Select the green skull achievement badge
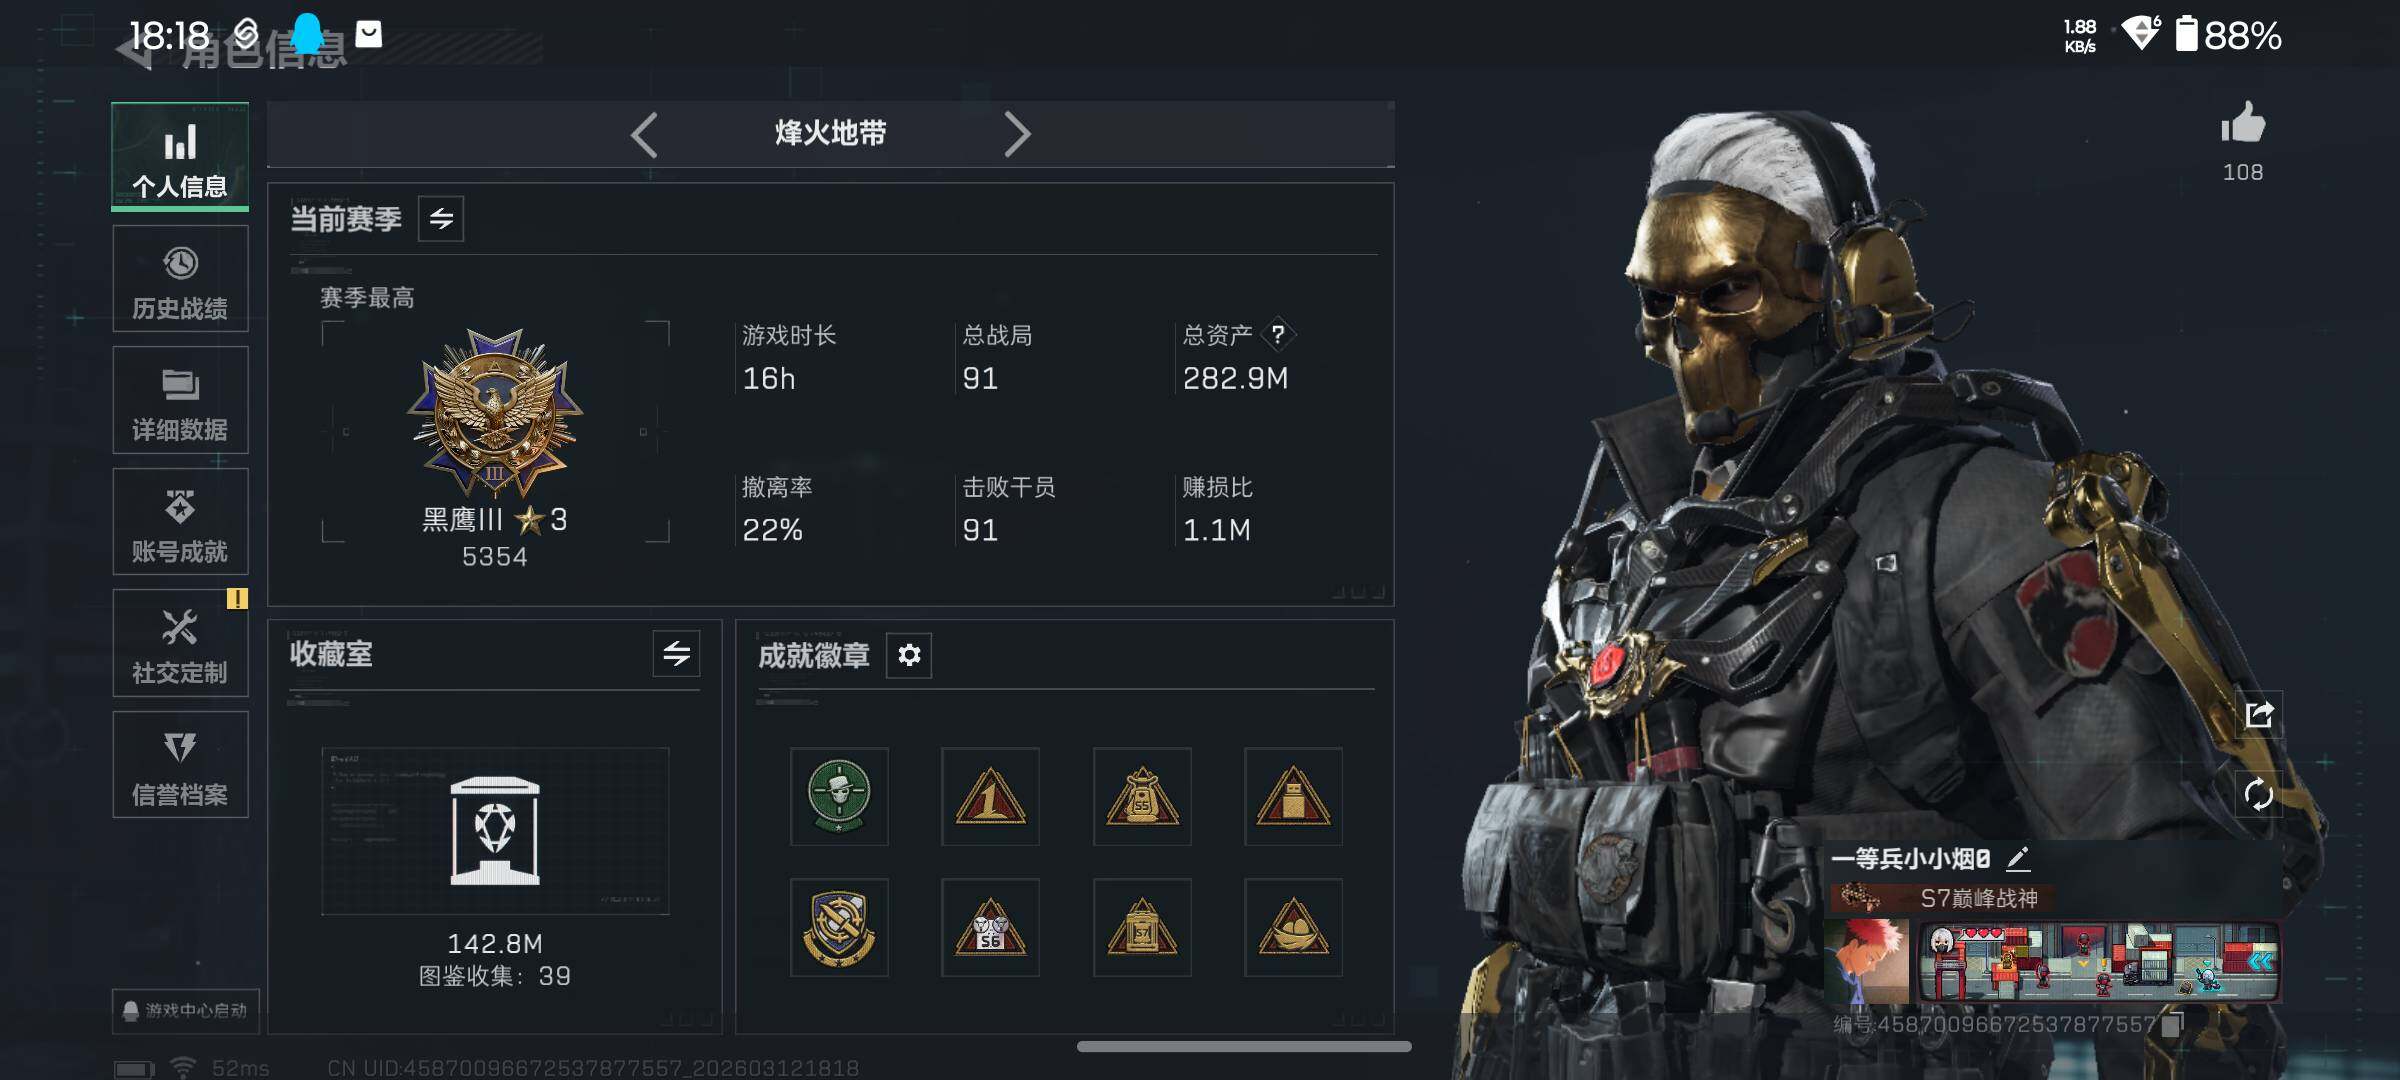Viewport: 2400px width, 1080px height. [x=839, y=796]
